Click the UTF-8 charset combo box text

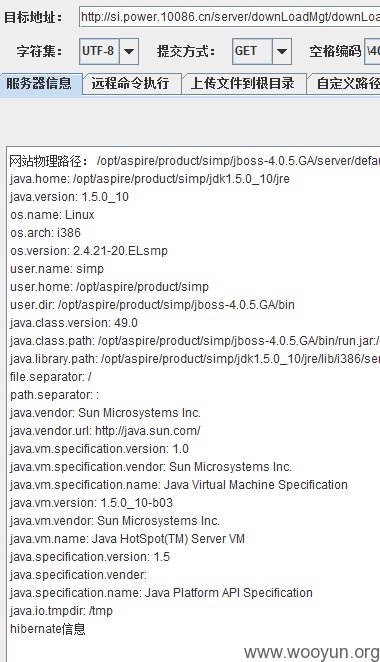tap(99, 52)
